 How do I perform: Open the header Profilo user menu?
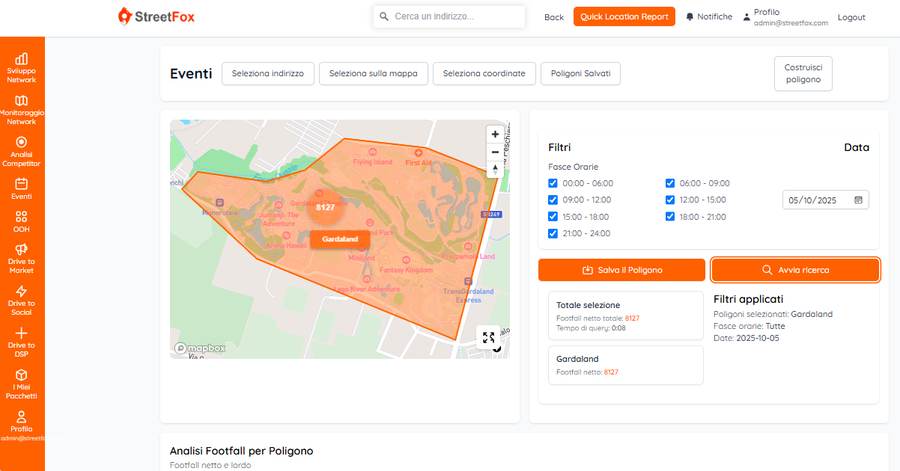[785, 17]
